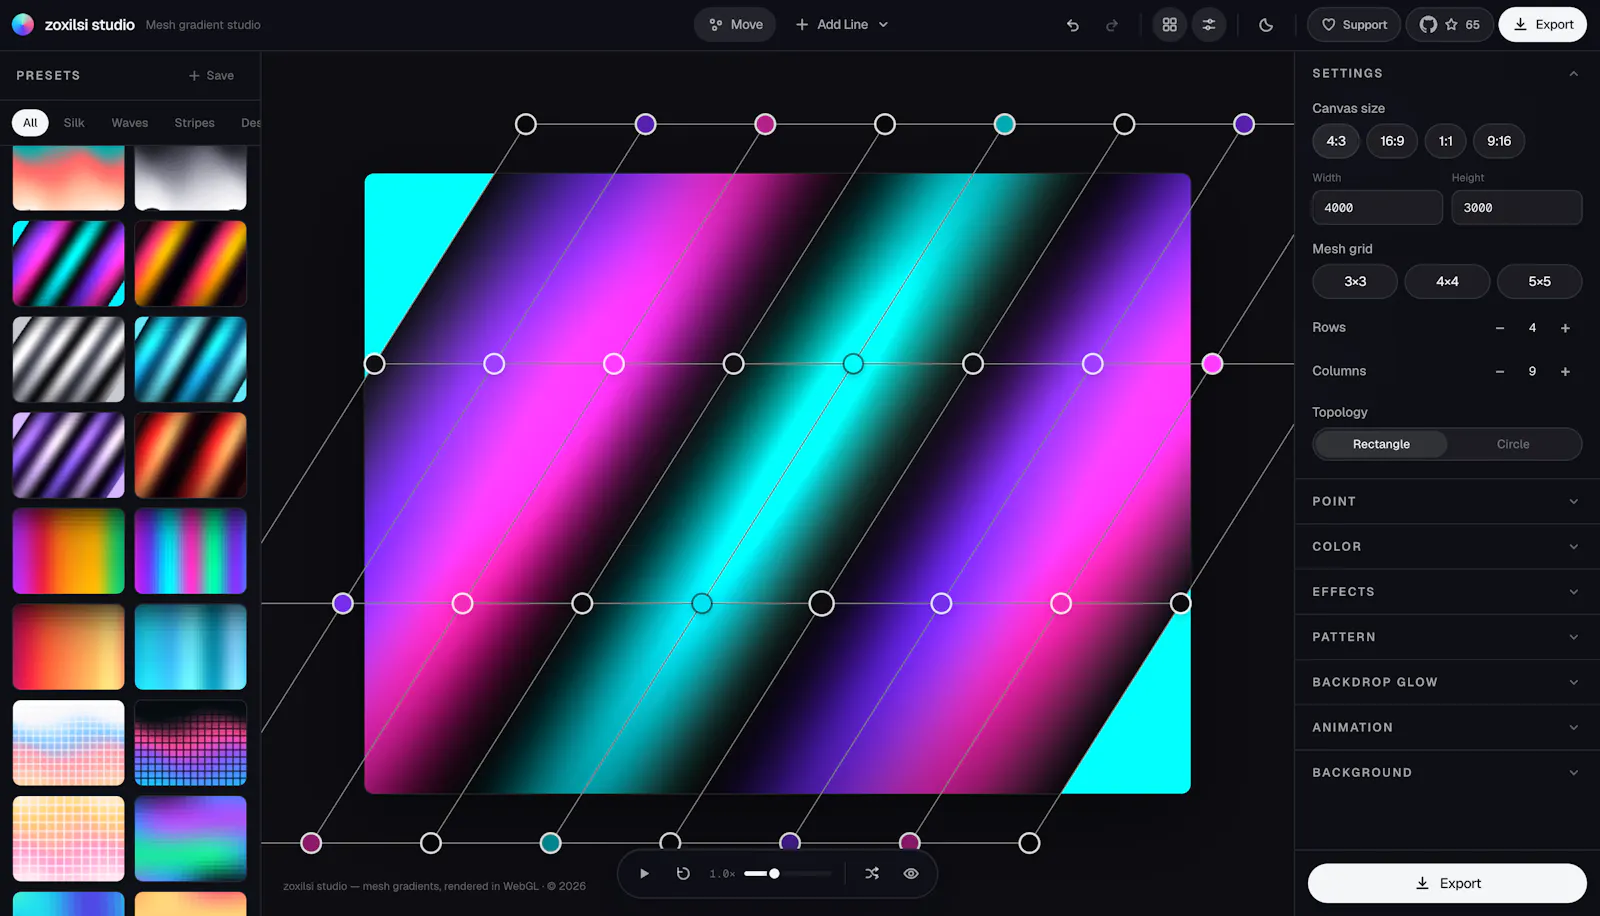Select the vertical rainbow bars preset
The image size is (1600, 916).
pos(190,551)
